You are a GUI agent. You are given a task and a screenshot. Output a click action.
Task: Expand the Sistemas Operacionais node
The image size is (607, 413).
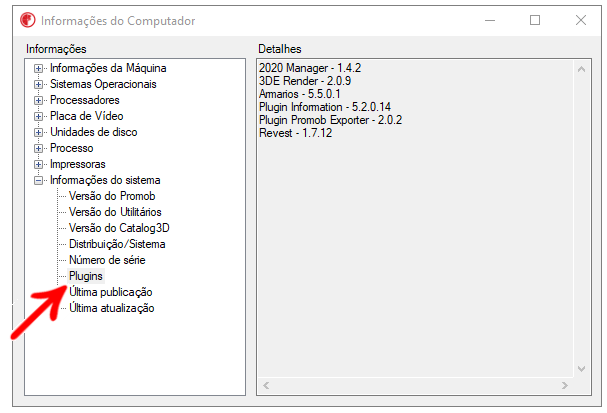click(38, 84)
